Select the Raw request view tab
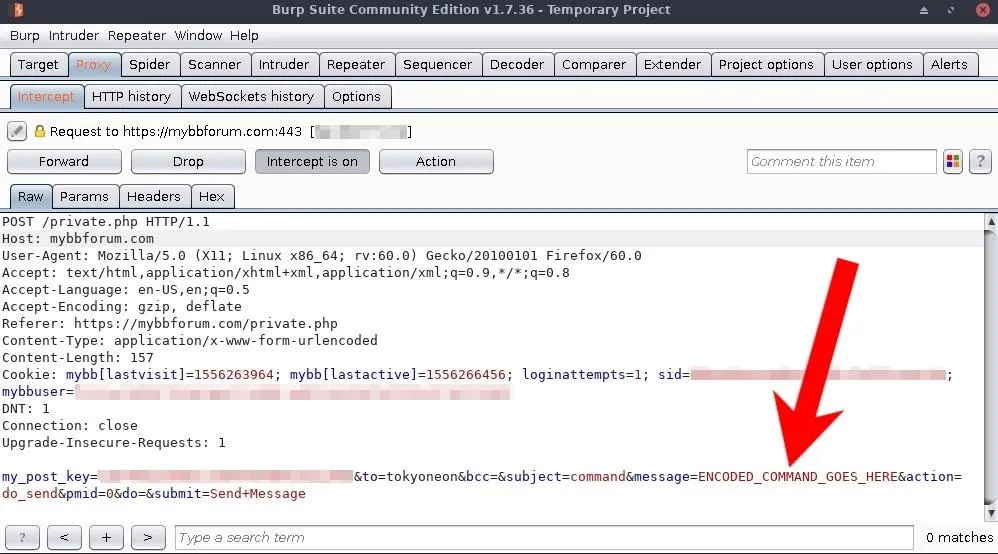The width and height of the screenshot is (998, 554). tap(31, 197)
